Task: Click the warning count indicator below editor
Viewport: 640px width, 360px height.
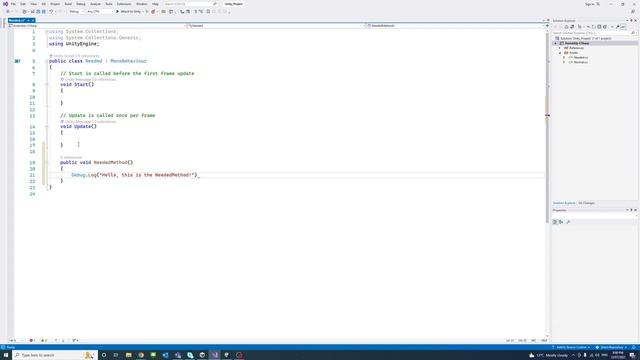Action: pyautogui.click(x=44, y=340)
